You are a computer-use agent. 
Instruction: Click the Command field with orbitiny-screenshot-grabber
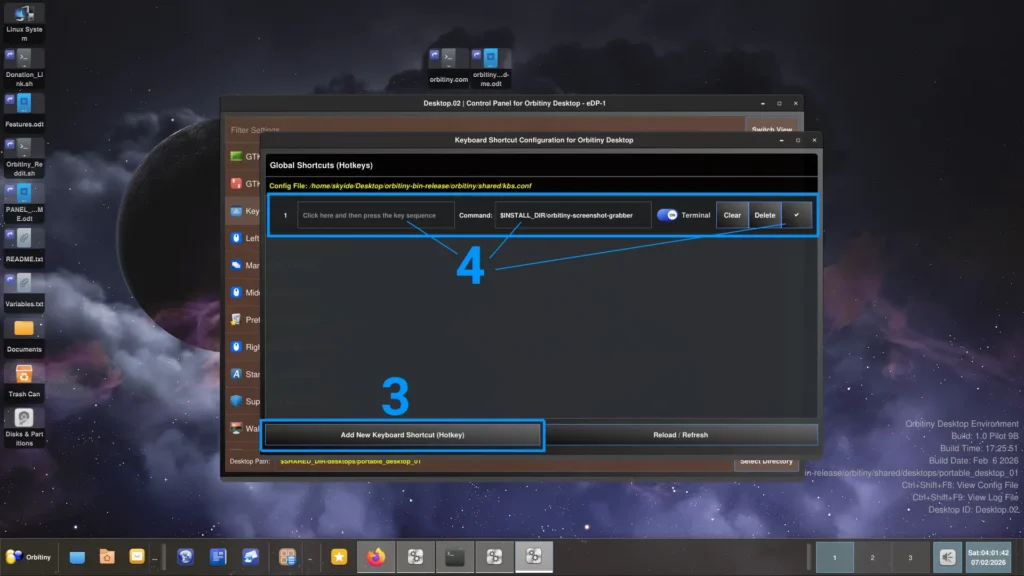572,215
